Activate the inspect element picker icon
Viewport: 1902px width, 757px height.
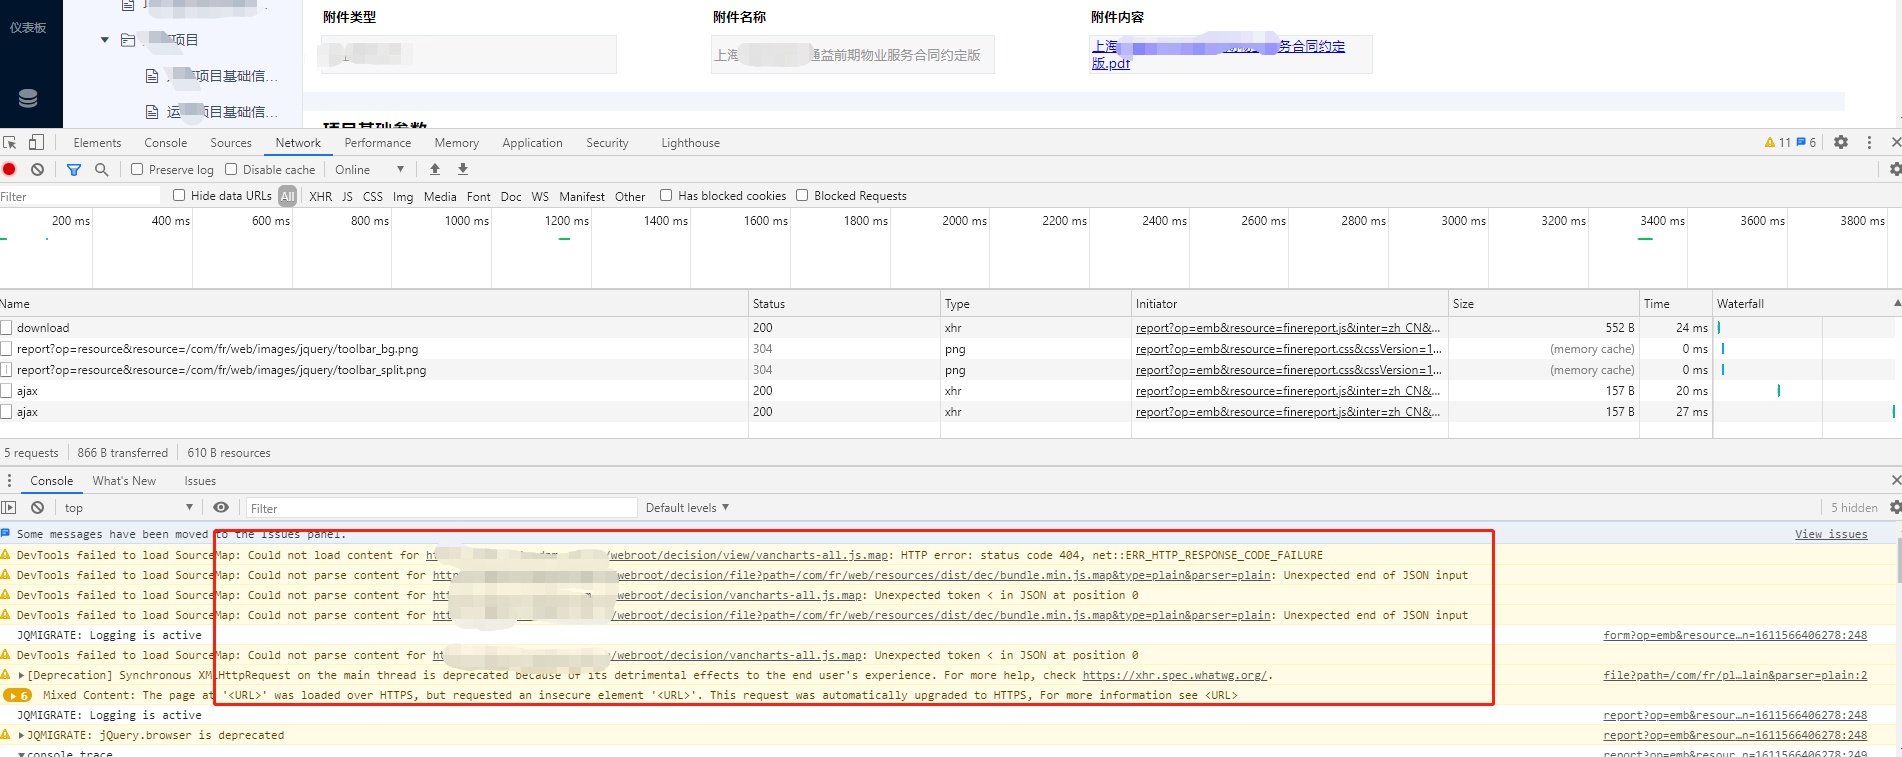[x=10, y=142]
